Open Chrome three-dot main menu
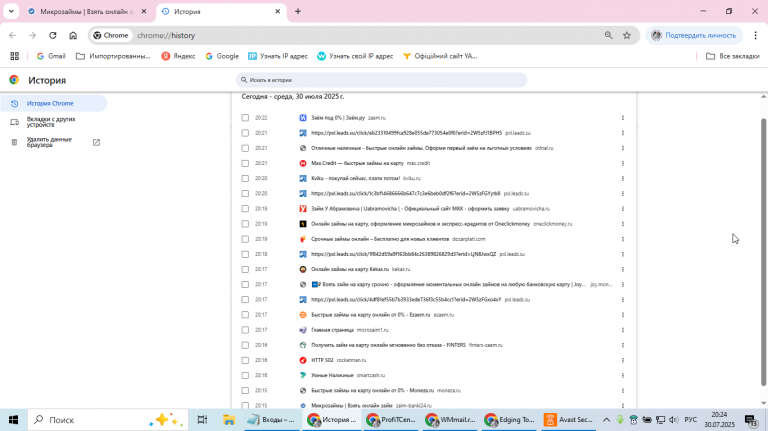Image resolution: width=768 pixels, height=431 pixels. [x=755, y=35]
